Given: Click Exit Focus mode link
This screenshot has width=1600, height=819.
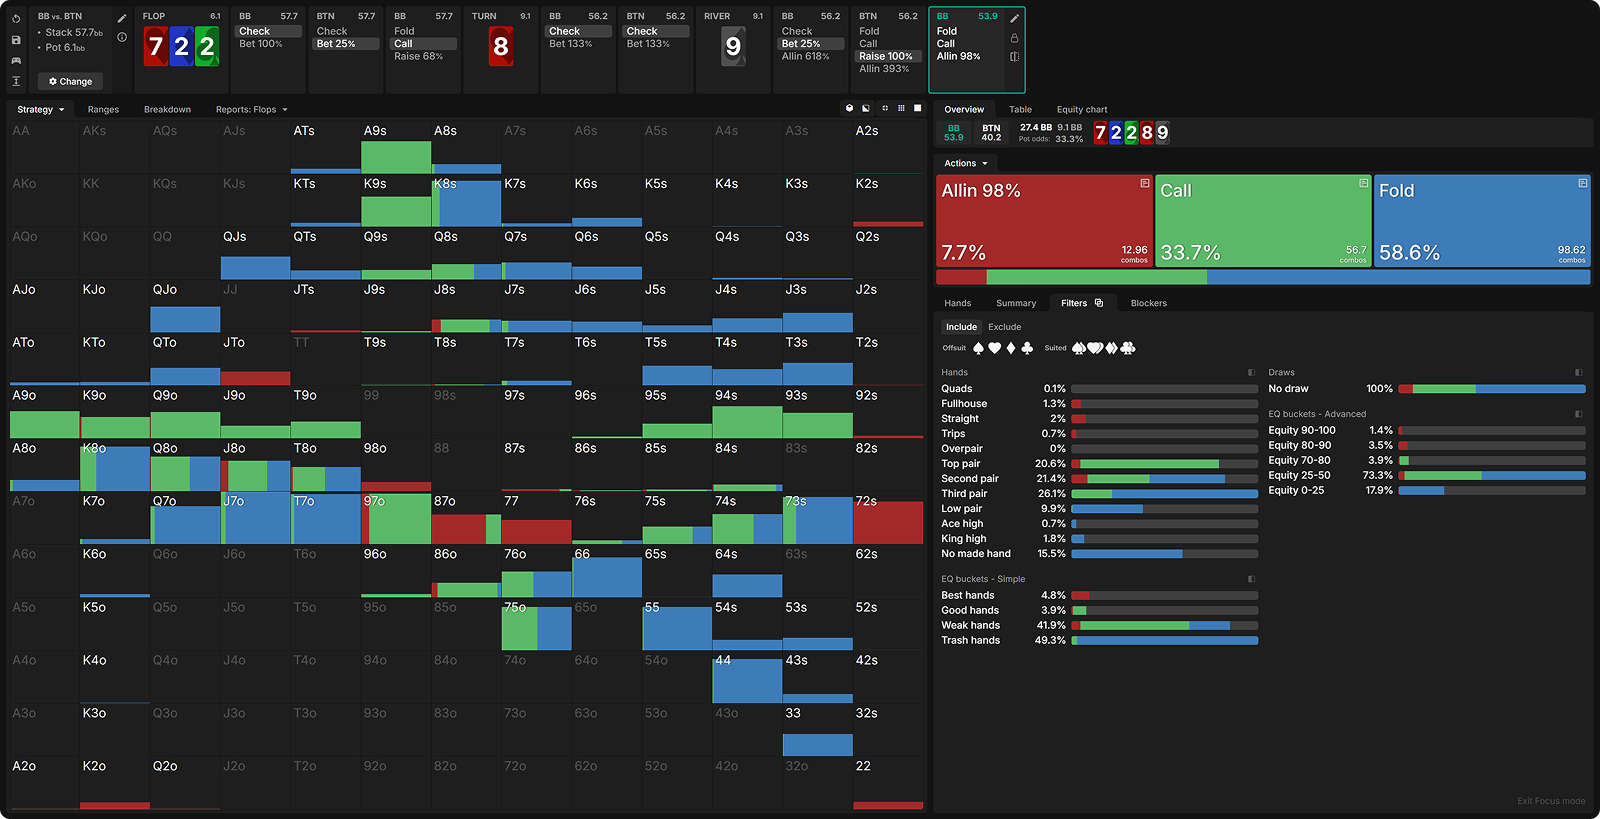Looking at the screenshot, I should click(1550, 801).
